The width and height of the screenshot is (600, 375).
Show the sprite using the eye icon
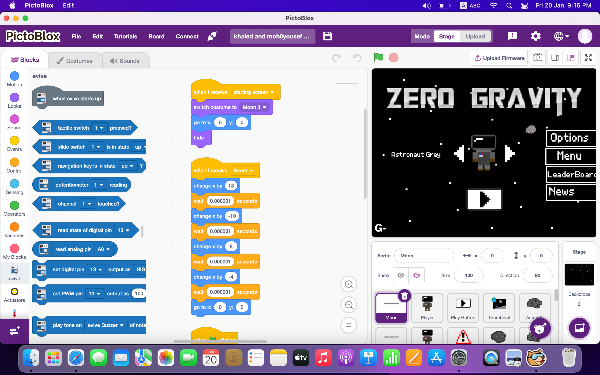click(x=401, y=275)
